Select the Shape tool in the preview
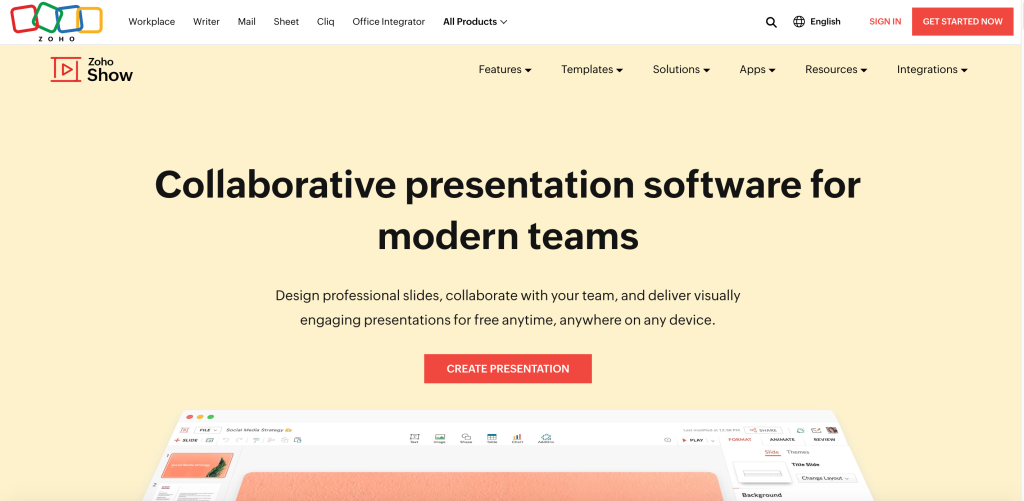 click(466, 438)
